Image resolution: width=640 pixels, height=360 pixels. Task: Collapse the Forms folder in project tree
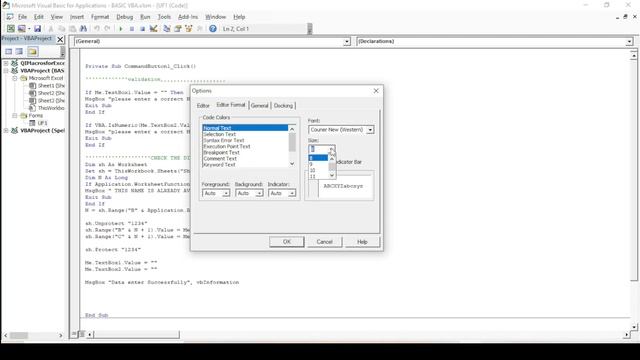click(x=15, y=116)
